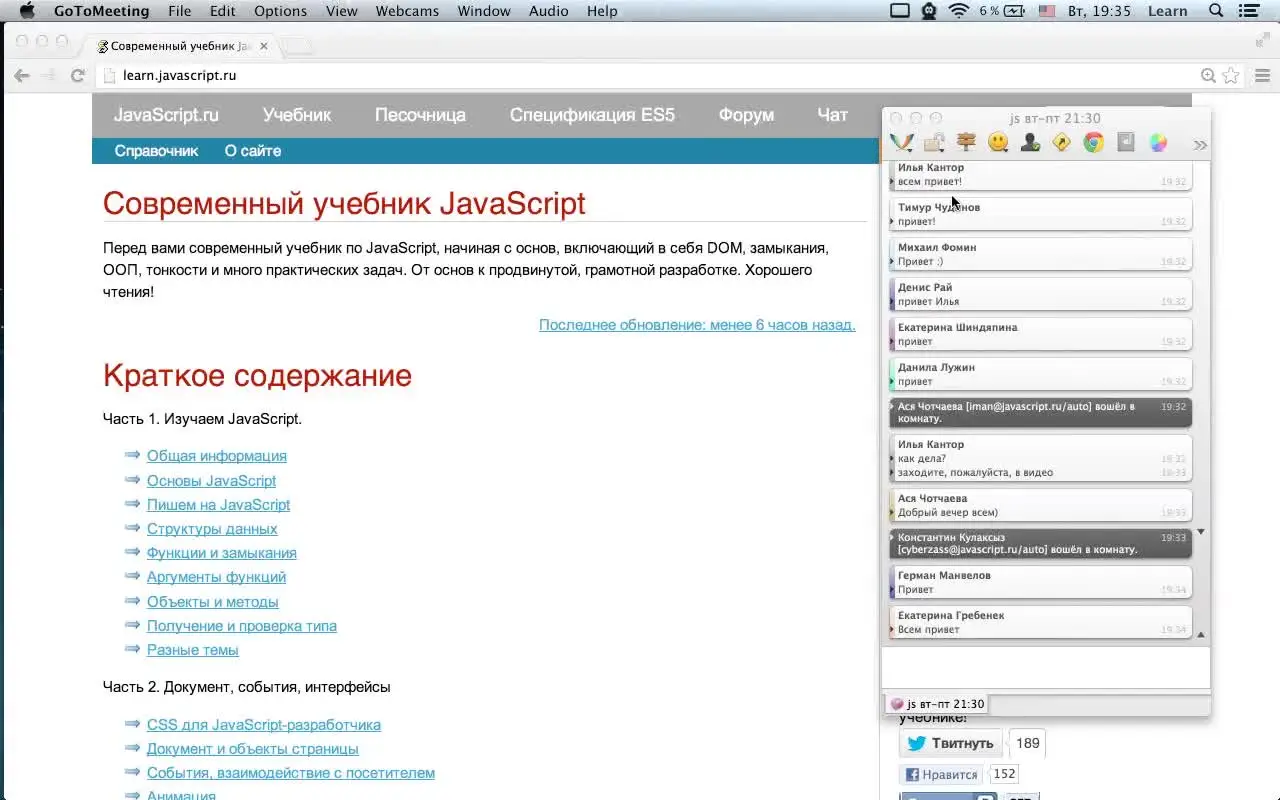
Task: Click the battery 6 % indicator
Action: coord(1002,11)
